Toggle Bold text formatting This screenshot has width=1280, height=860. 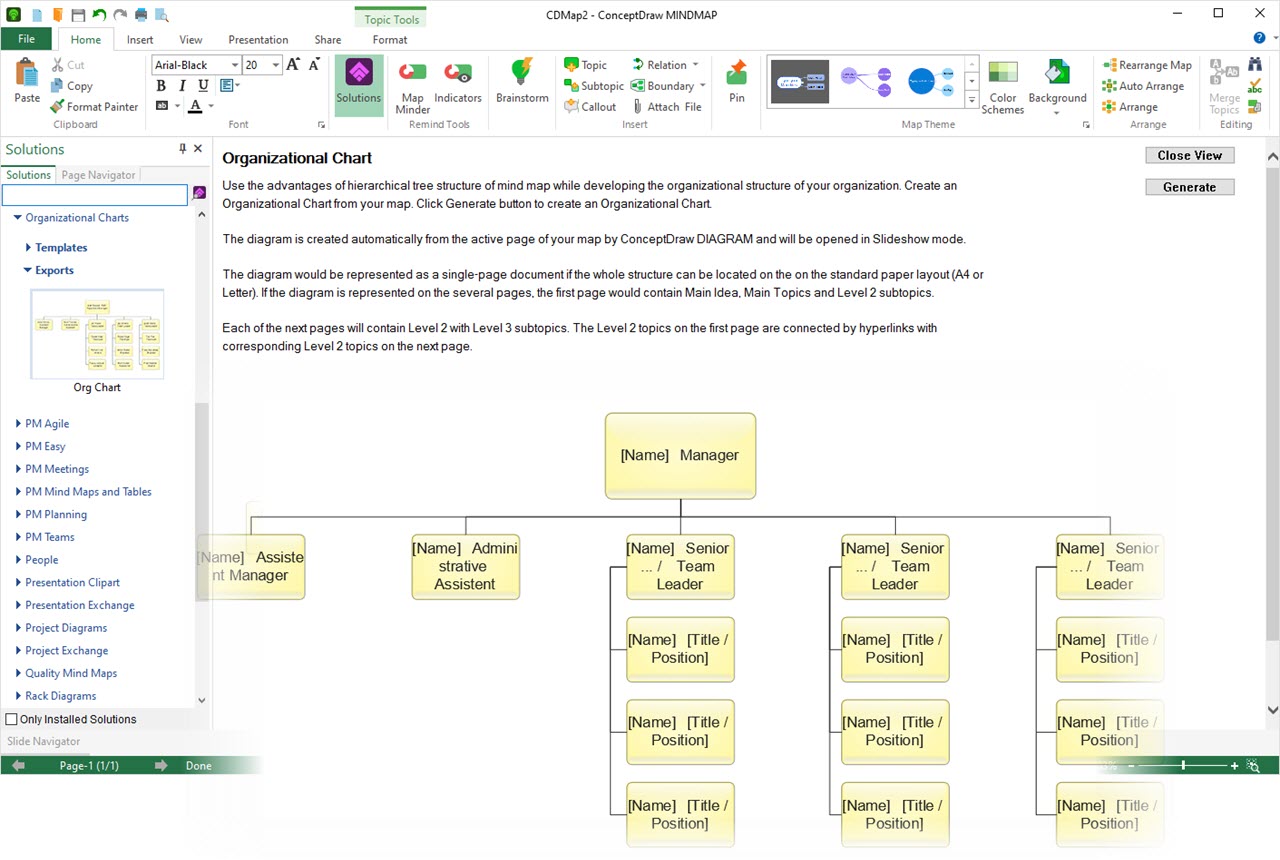[x=161, y=86]
